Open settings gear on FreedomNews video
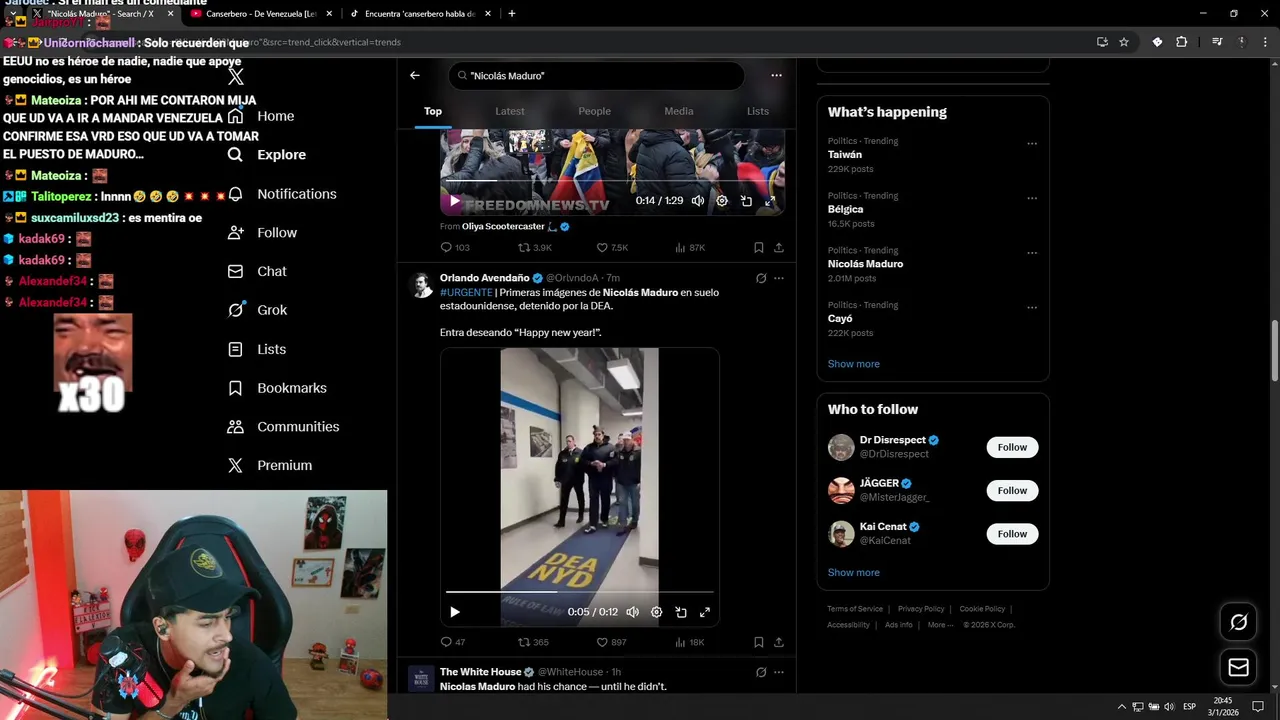The image size is (1280, 720). tap(722, 201)
